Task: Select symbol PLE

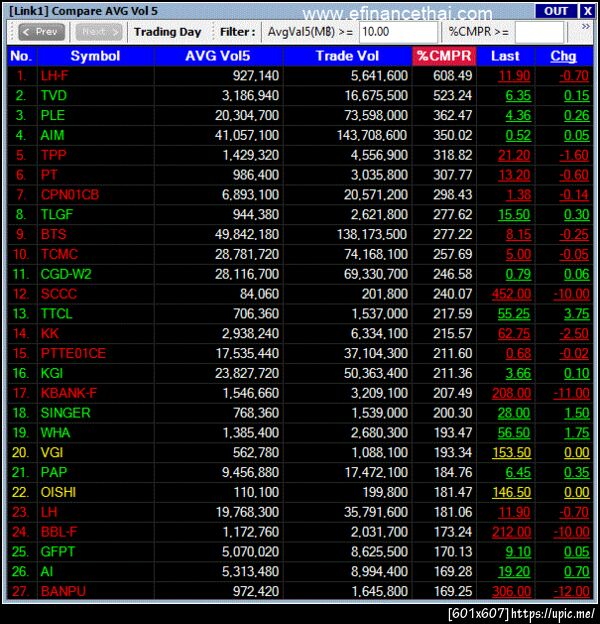Action: pos(53,115)
